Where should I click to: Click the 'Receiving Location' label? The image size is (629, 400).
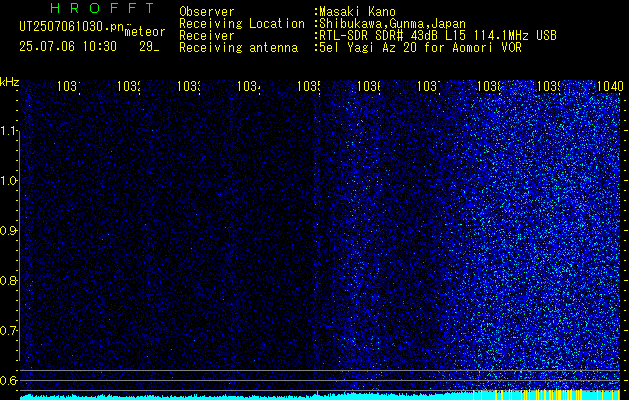(x=242, y=24)
